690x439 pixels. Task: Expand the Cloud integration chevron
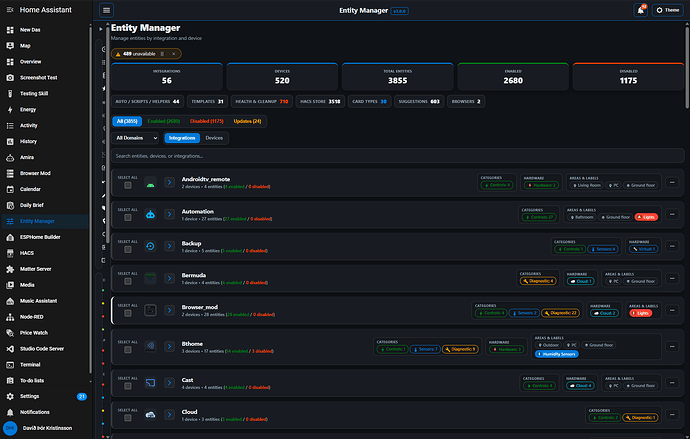pos(169,415)
